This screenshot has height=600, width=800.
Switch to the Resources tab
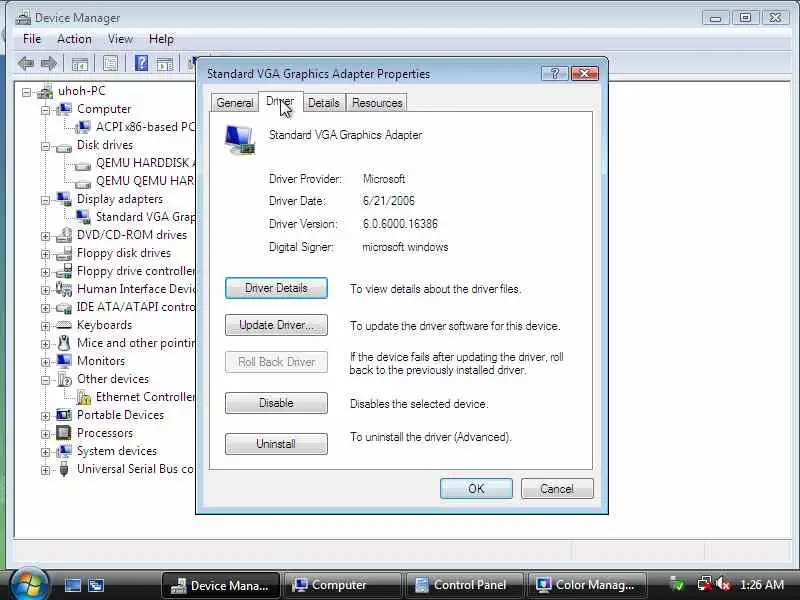pyautogui.click(x=377, y=103)
